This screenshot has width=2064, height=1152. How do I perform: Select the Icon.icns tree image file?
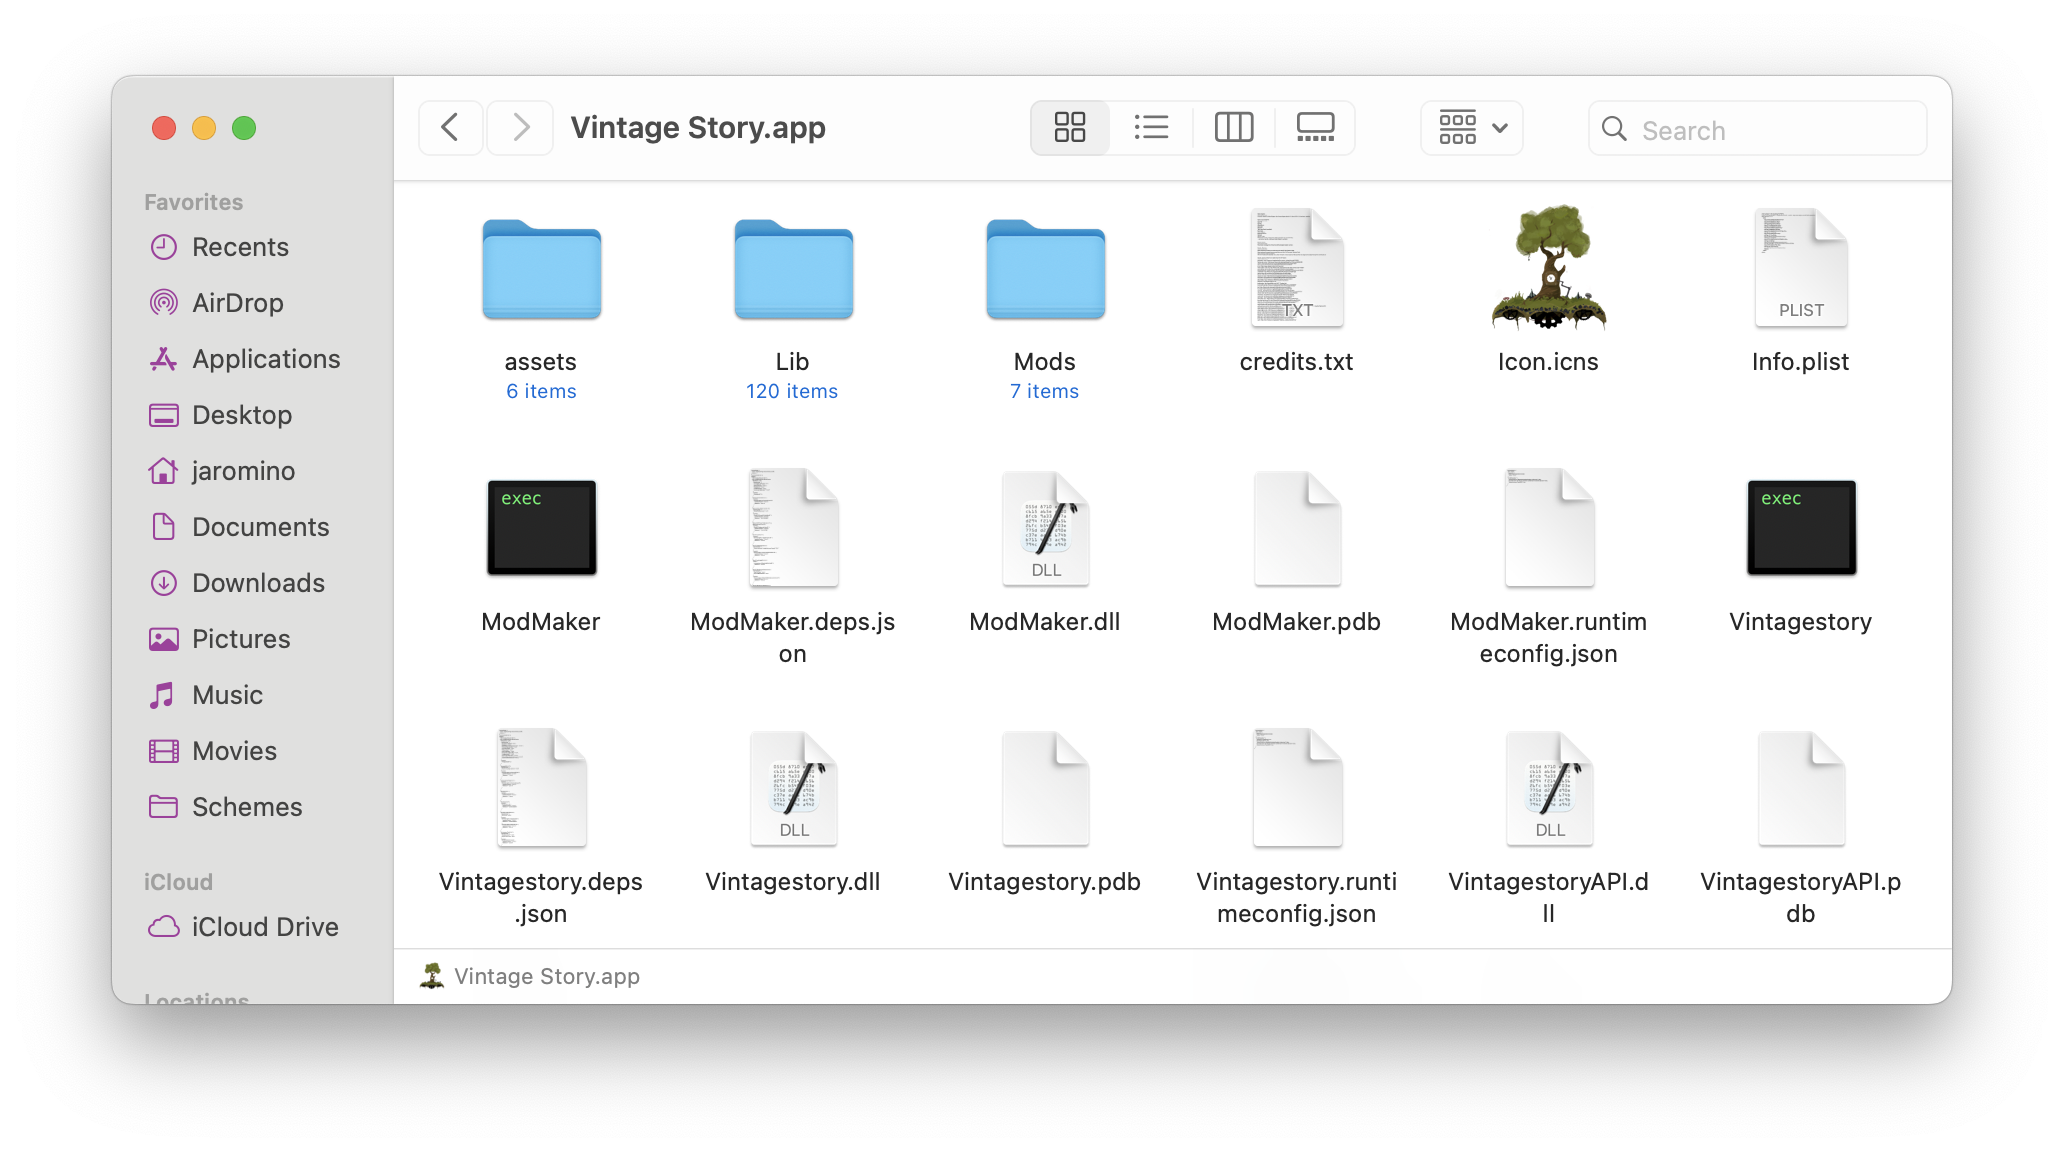tap(1548, 268)
